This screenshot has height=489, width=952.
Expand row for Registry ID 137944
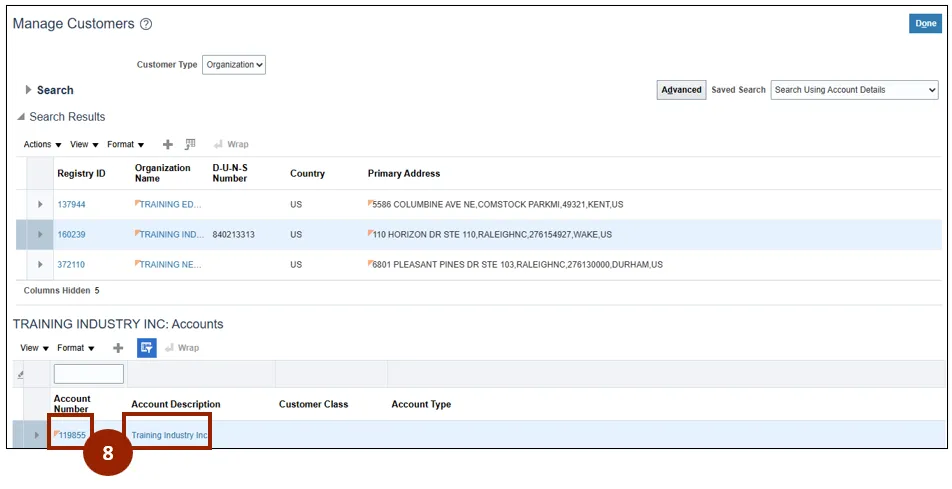(x=40, y=205)
